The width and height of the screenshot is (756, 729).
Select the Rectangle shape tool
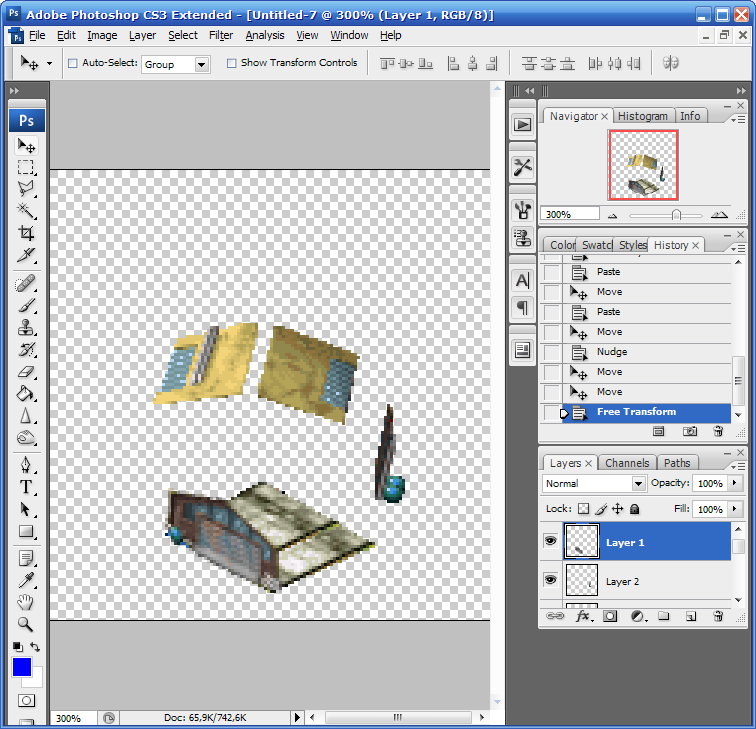point(26,531)
